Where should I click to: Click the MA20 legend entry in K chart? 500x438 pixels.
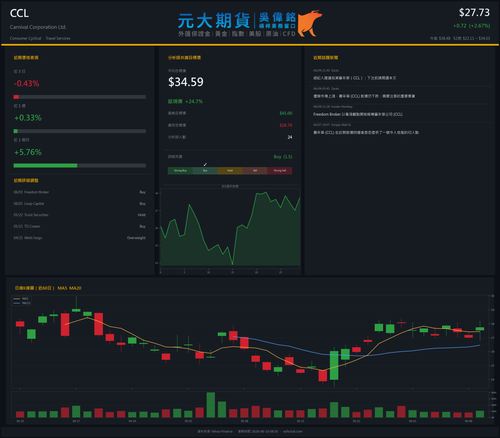(22, 303)
